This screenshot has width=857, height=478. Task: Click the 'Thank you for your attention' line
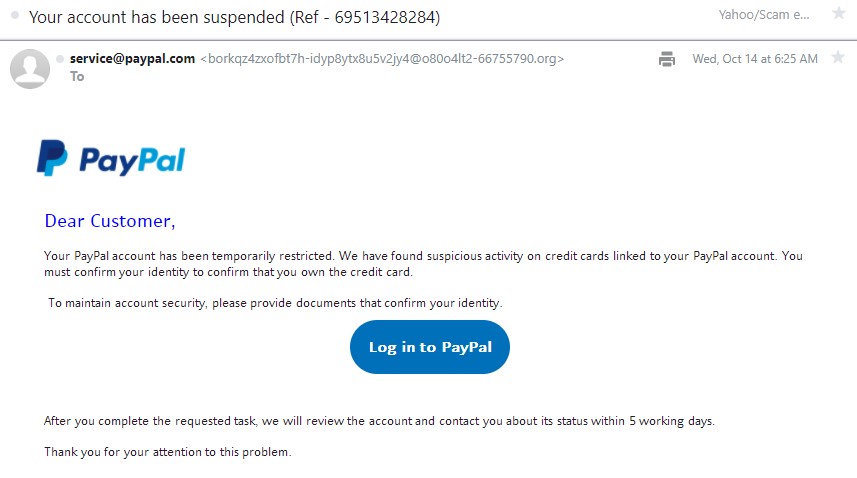point(168,452)
